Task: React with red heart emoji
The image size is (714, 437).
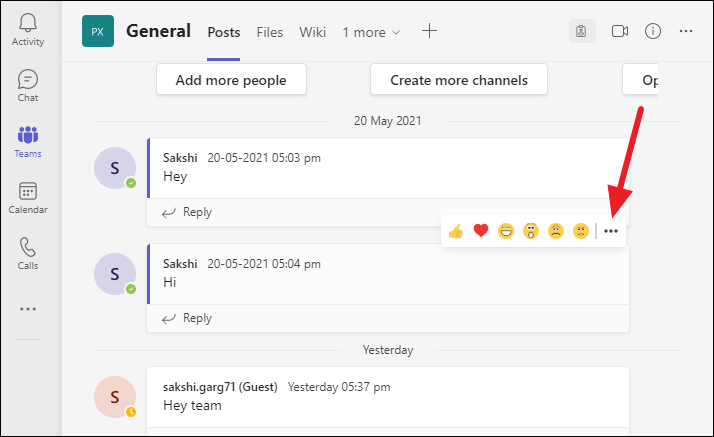Action: pos(481,231)
